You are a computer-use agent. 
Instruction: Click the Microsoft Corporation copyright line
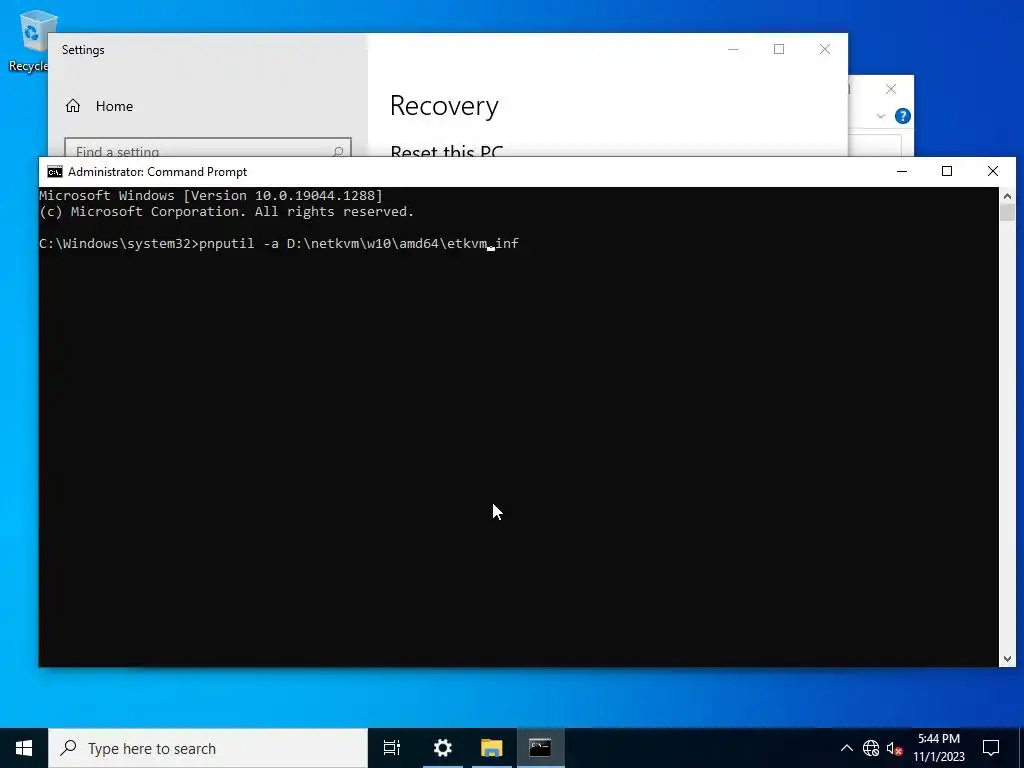click(x=227, y=212)
